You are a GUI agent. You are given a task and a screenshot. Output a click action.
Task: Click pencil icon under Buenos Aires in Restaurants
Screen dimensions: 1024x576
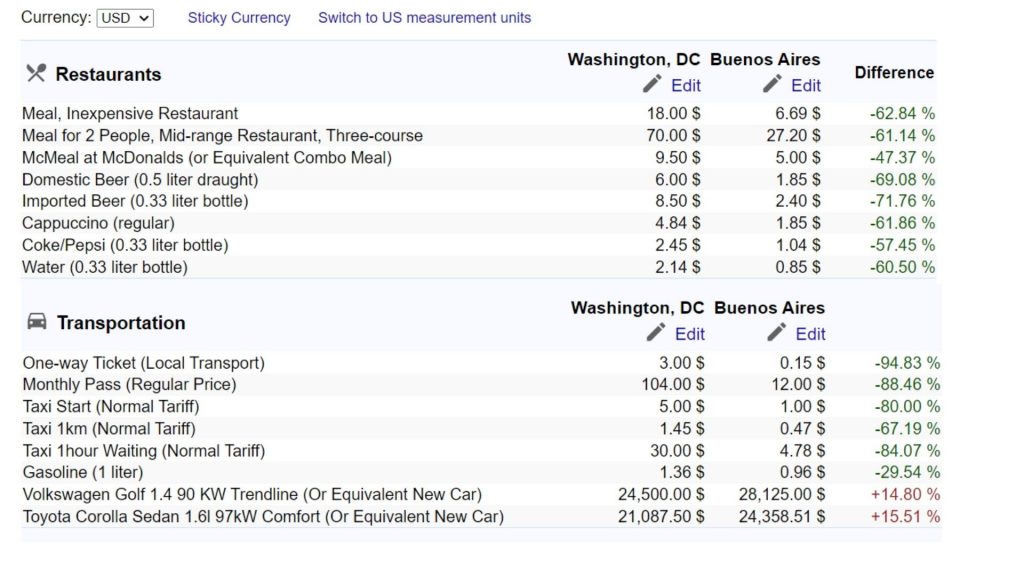[x=773, y=84]
